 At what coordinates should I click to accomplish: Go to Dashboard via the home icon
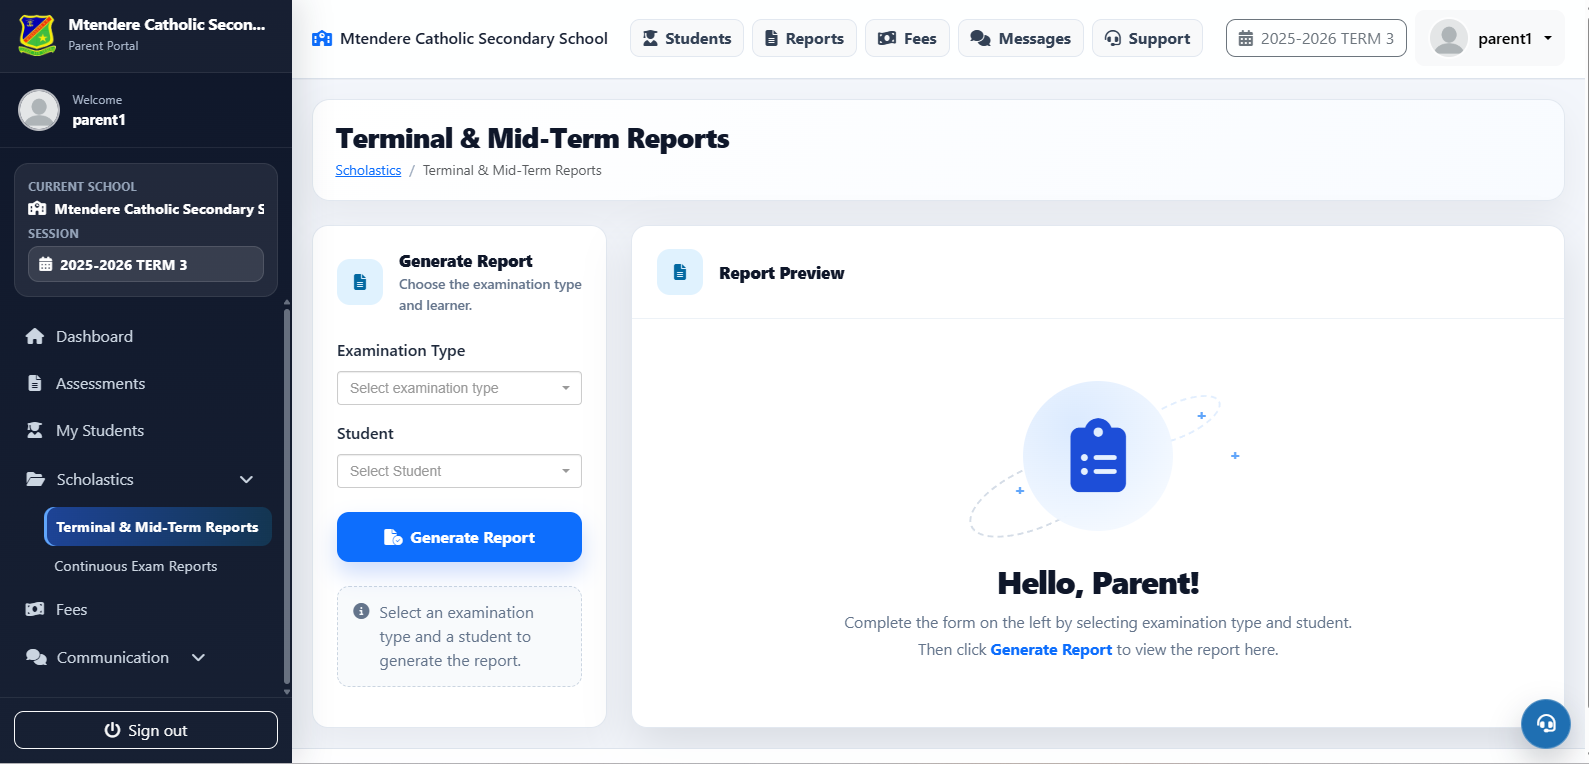(35, 336)
